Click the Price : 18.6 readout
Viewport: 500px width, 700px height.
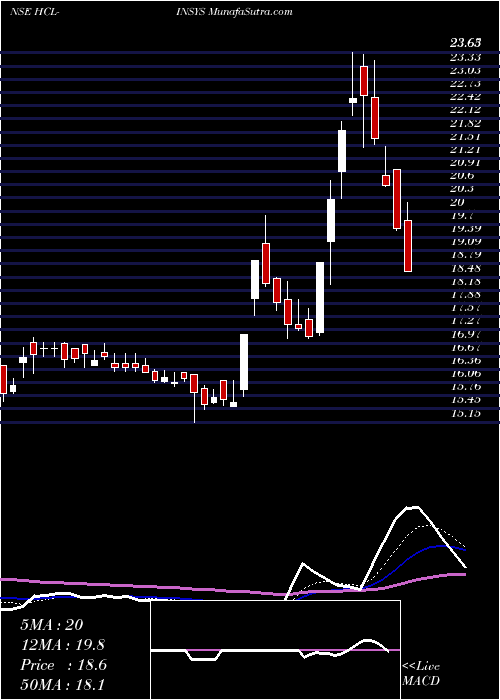coord(64,665)
